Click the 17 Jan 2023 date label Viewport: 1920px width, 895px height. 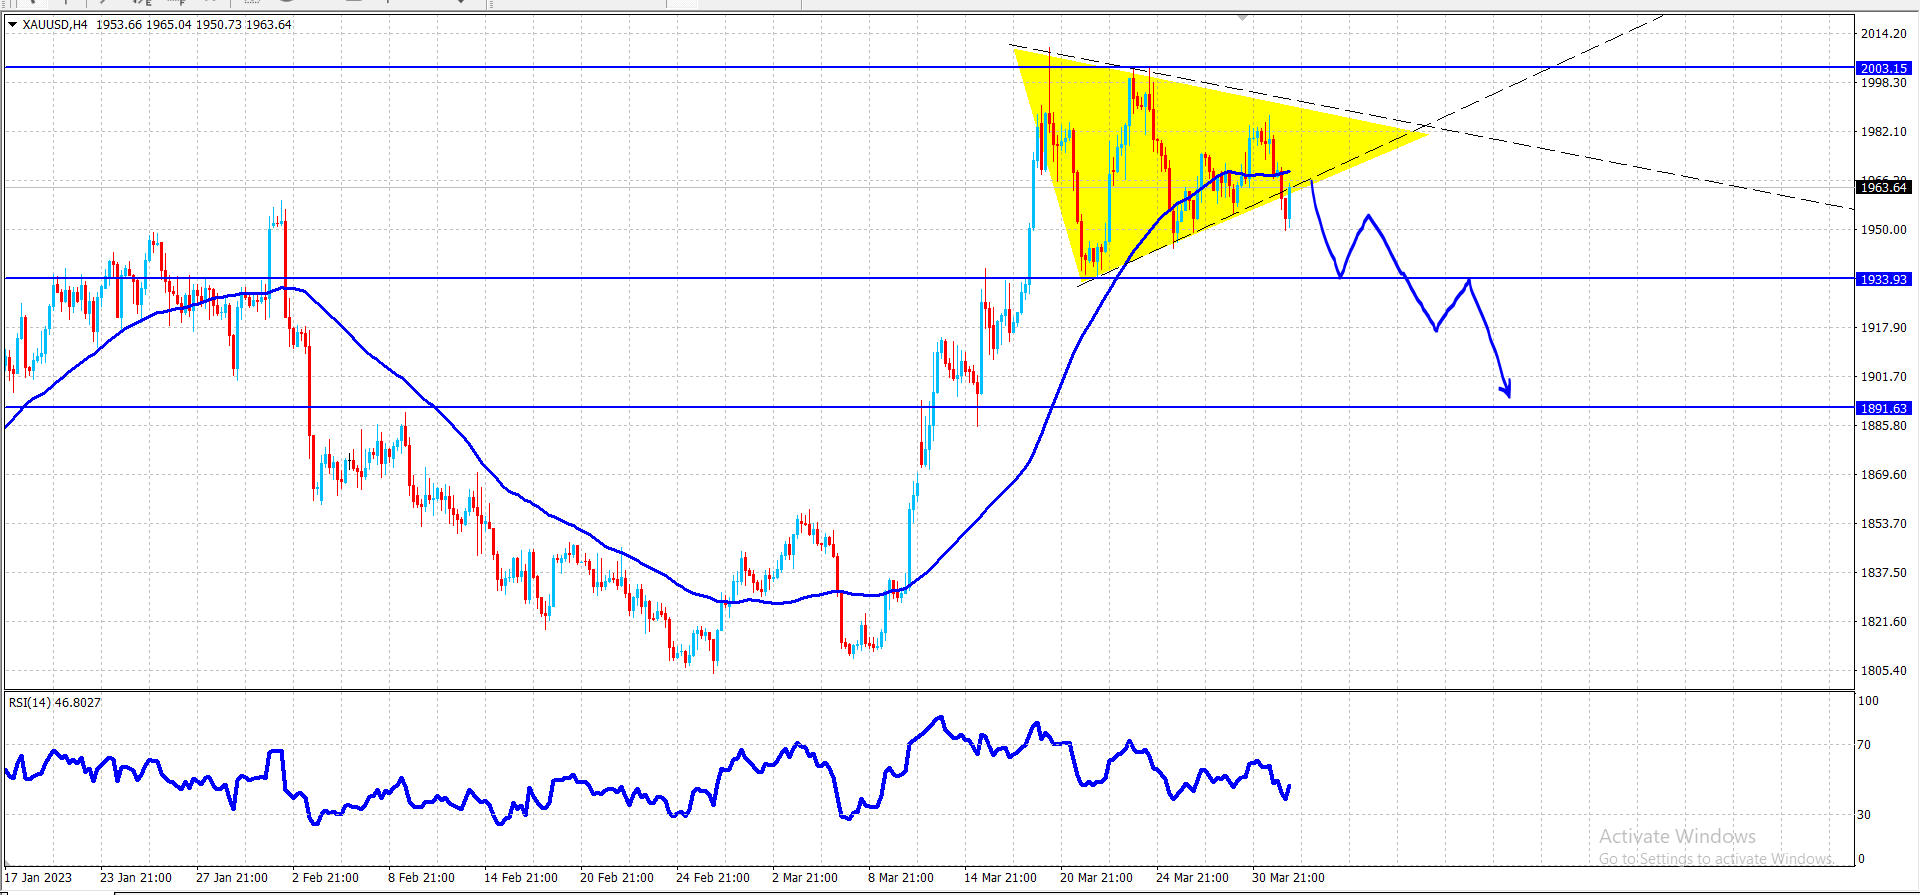(38, 878)
